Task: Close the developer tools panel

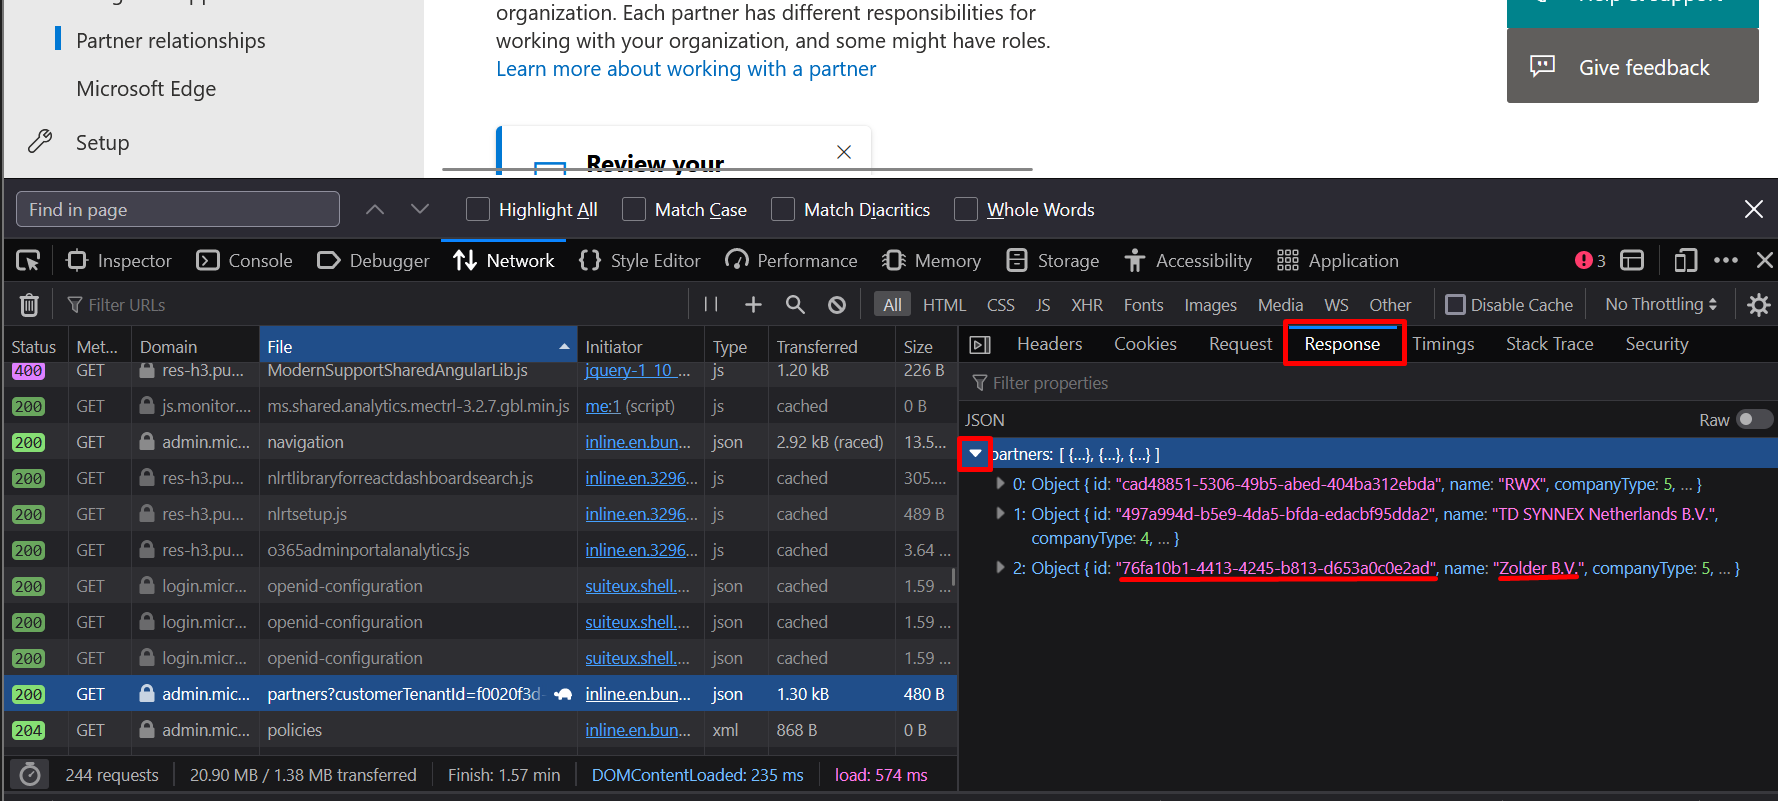Action: tap(1765, 261)
